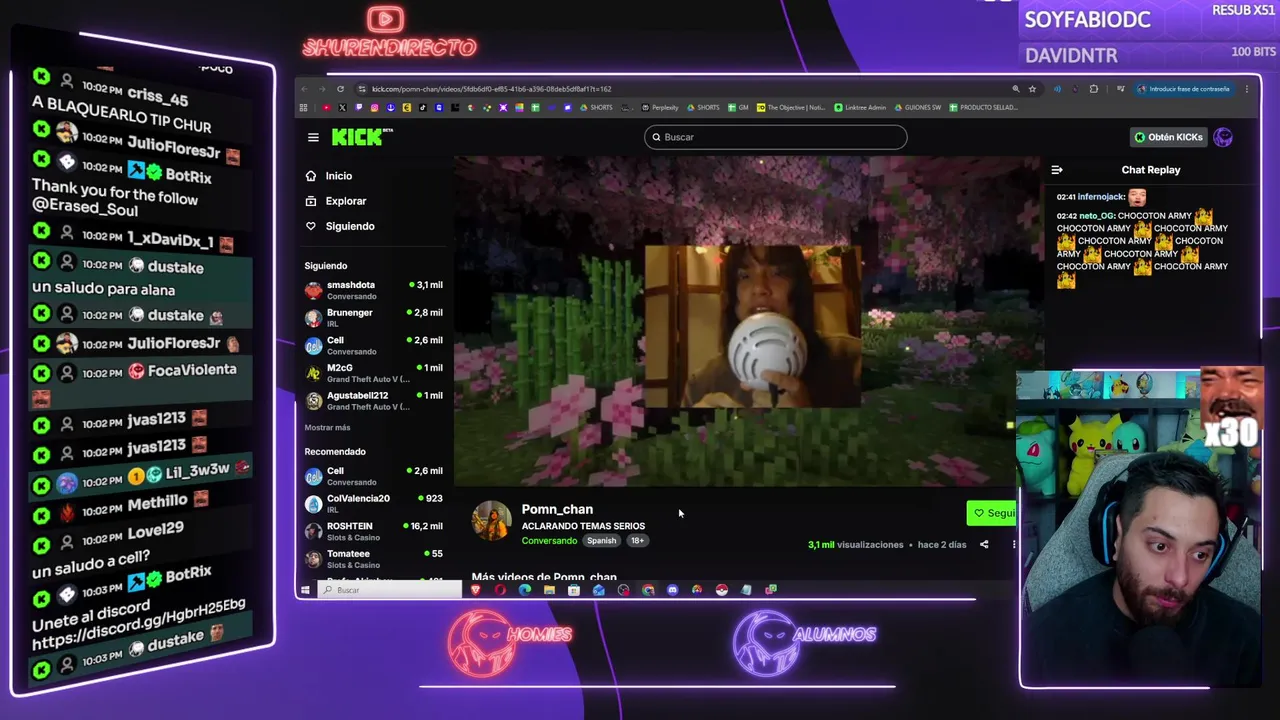
Task: Click the Spanish language tag
Action: tap(601, 541)
